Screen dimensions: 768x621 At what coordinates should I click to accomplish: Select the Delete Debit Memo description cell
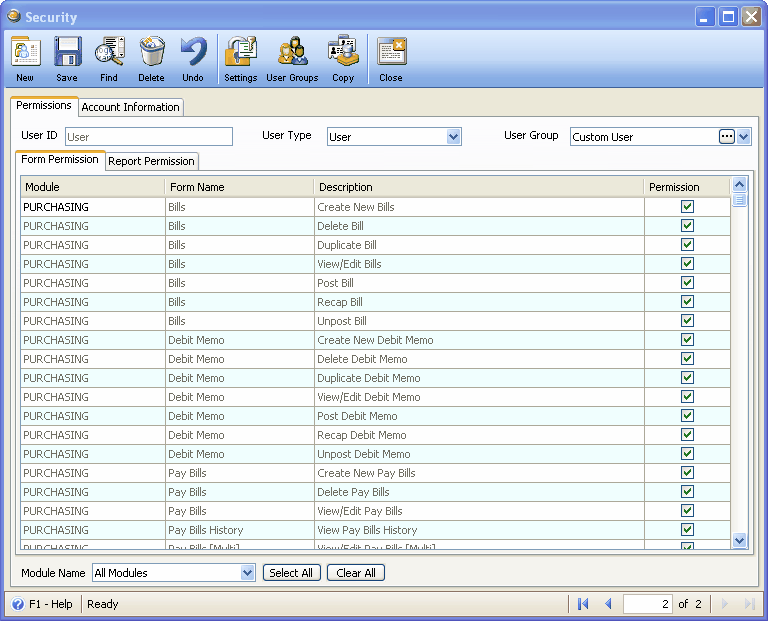point(479,359)
